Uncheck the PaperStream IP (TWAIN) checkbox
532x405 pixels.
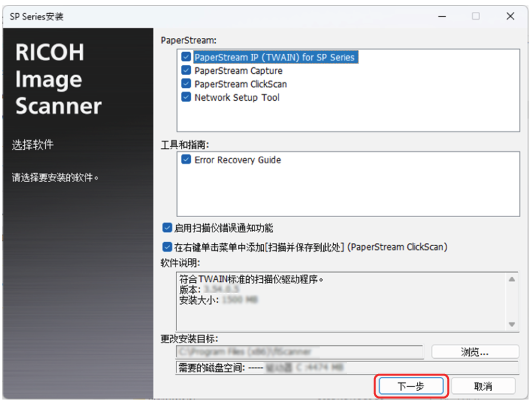click(x=186, y=57)
